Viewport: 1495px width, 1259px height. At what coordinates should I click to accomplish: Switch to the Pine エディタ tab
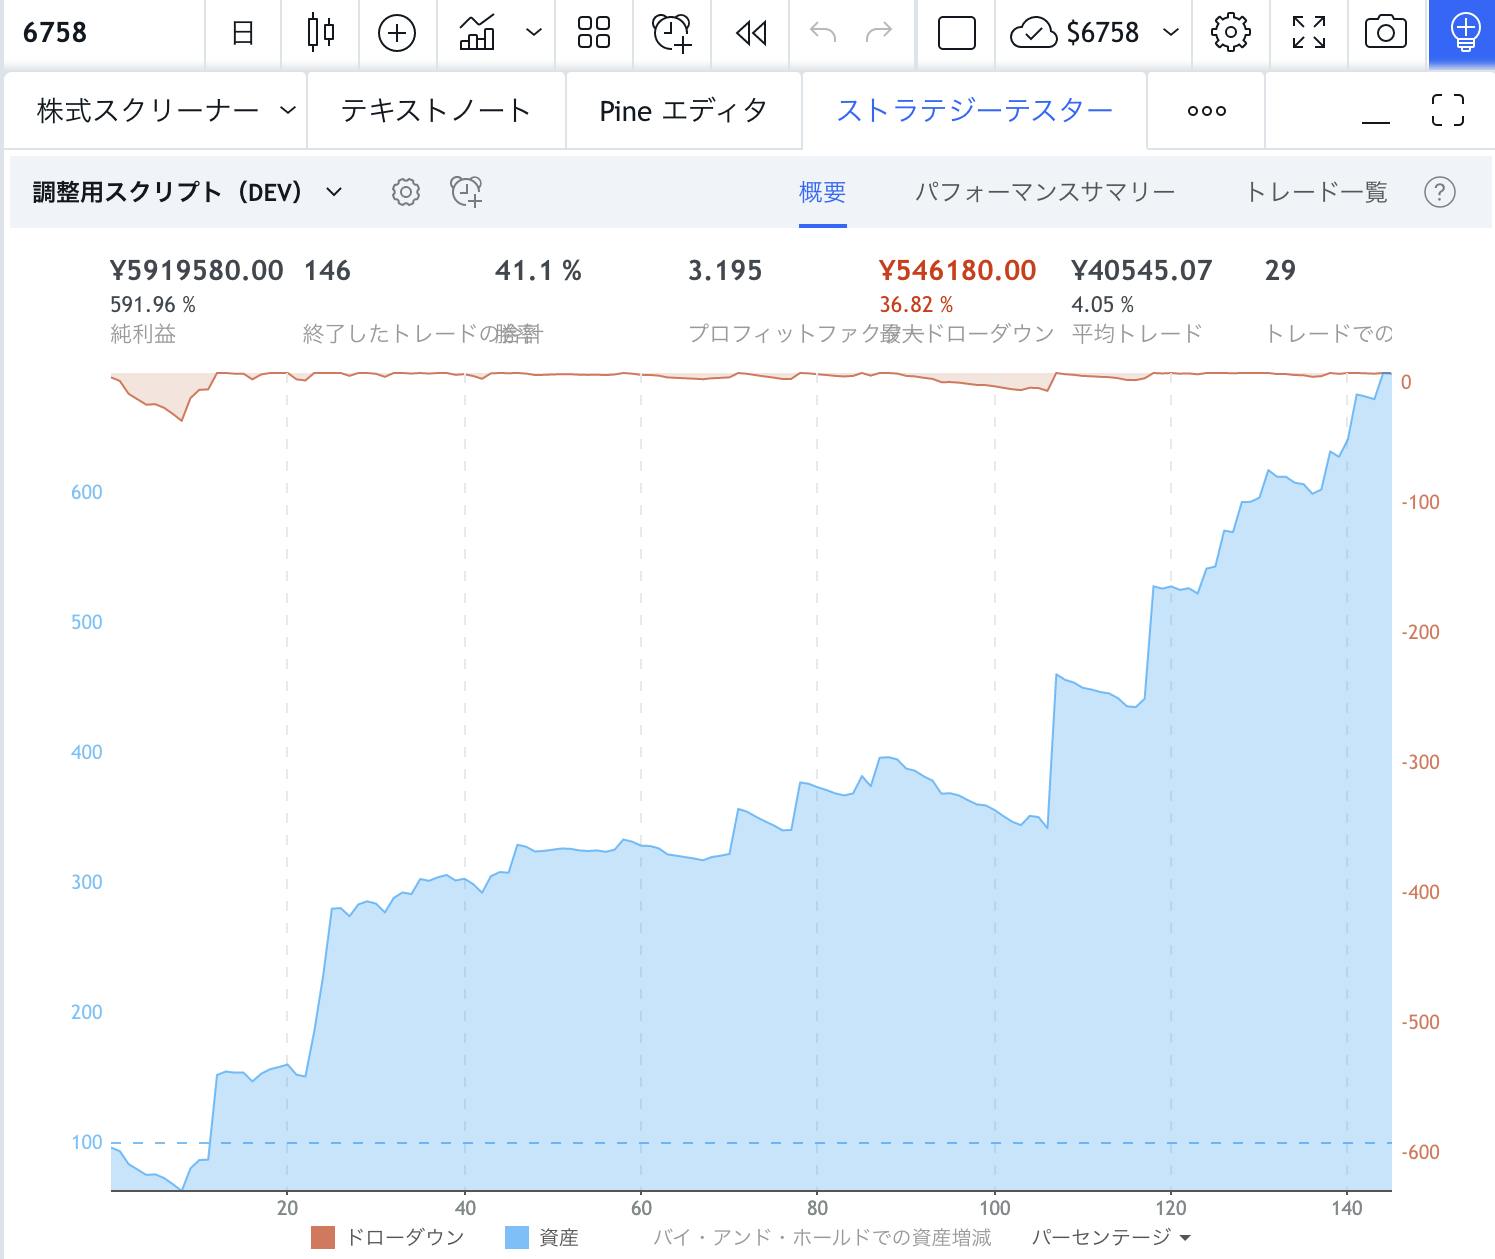683,110
